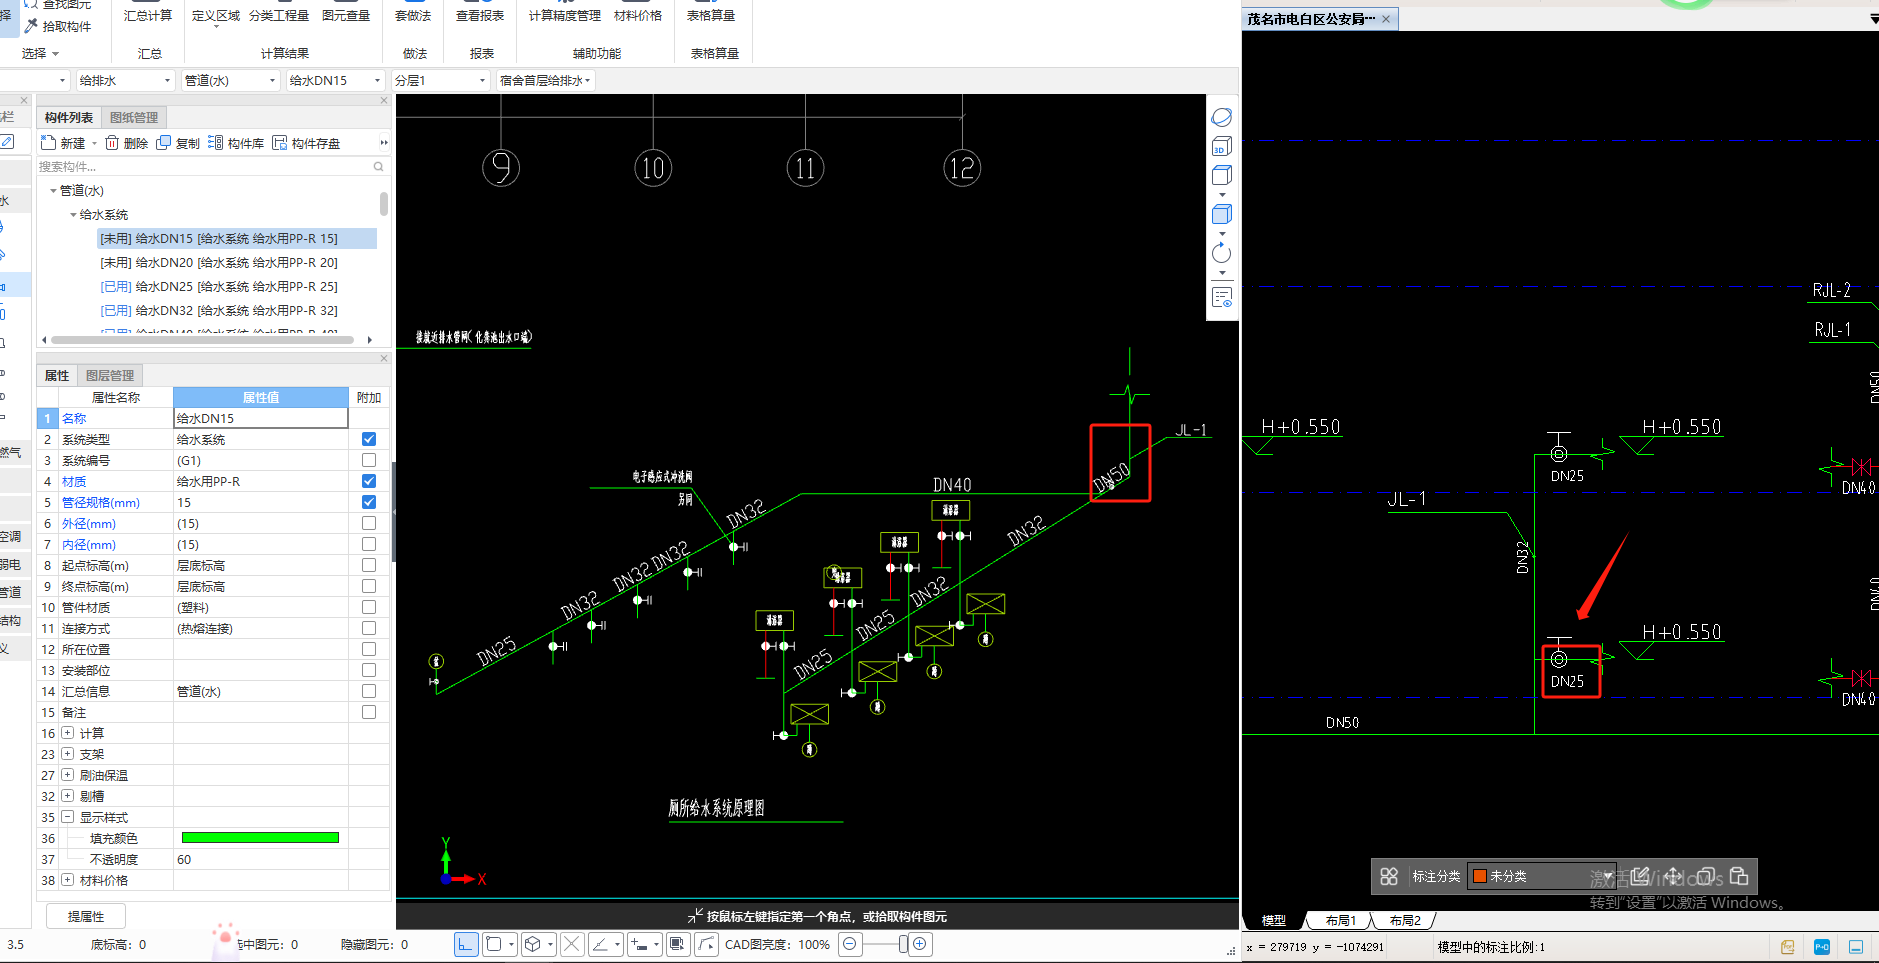Click the rotate view circular arrow icon
The height and width of the screenshot is (963, 1879).
[x=1221, y=253]
